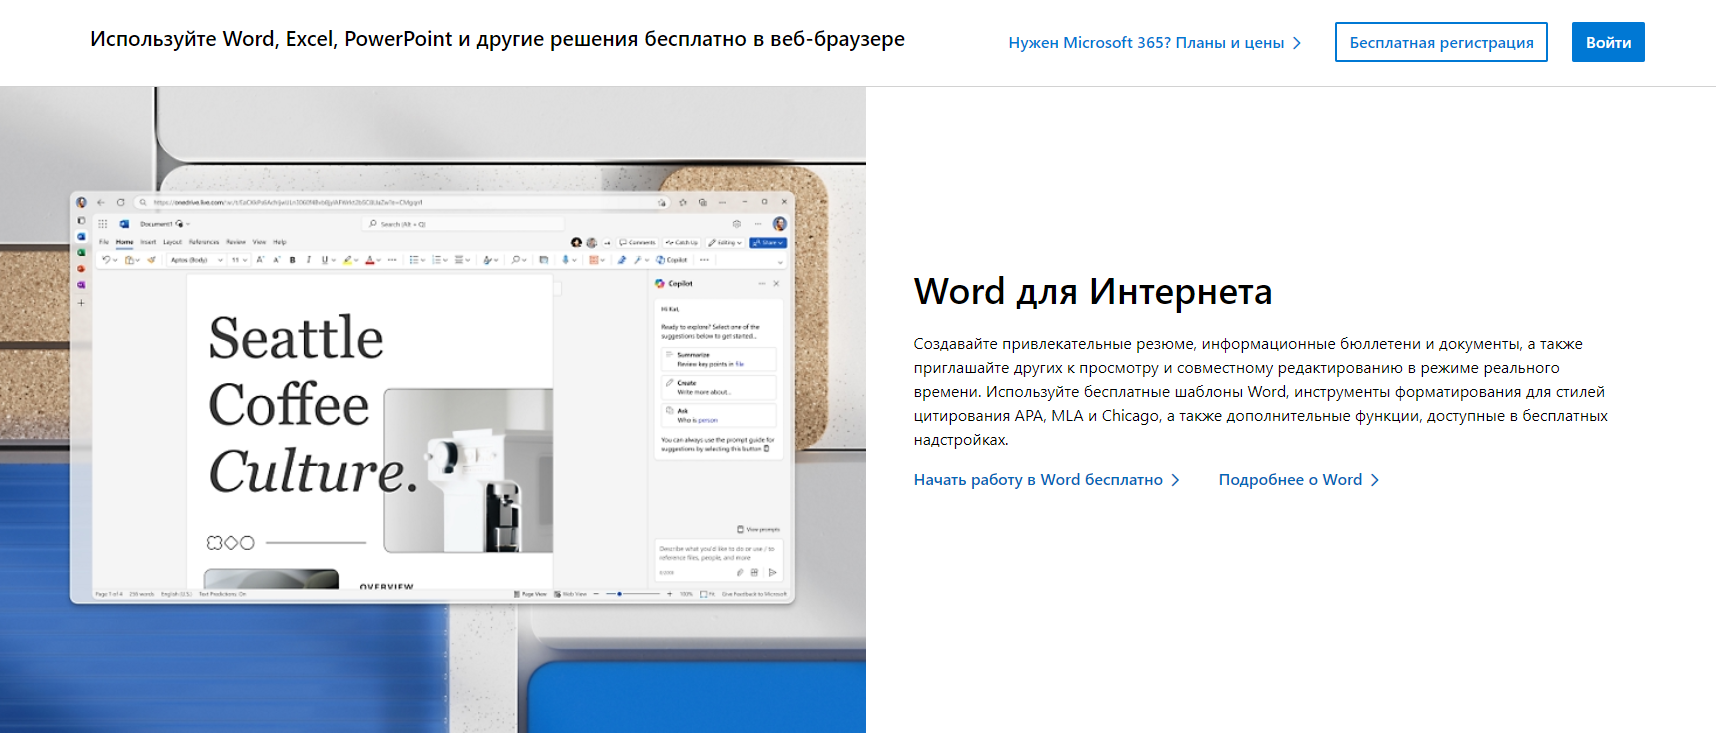Screen dimensions: 1716x733
Task: Click the Войти sign-in button
Action: (1608, 42)
